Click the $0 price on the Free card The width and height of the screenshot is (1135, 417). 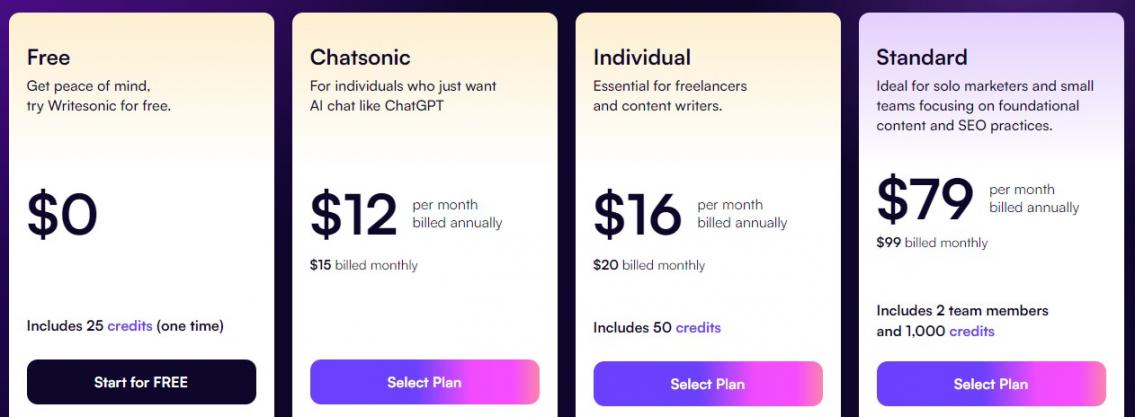tap(62, 214)
